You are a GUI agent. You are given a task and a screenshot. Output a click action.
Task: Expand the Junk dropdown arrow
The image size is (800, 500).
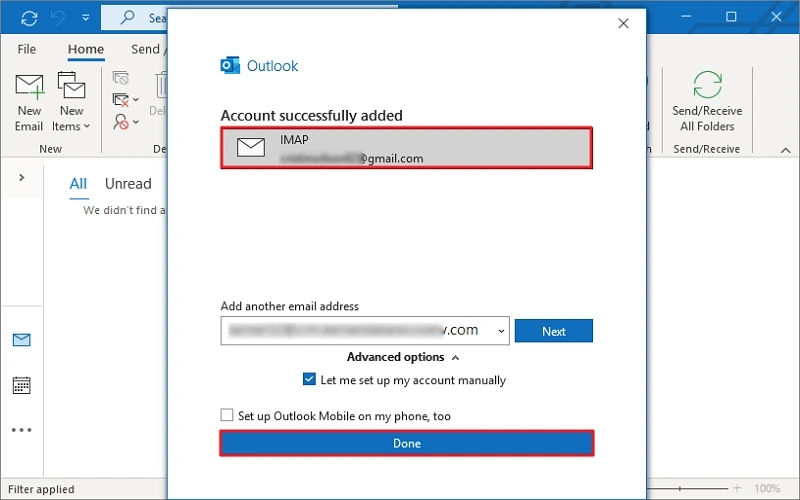[136, 122]
